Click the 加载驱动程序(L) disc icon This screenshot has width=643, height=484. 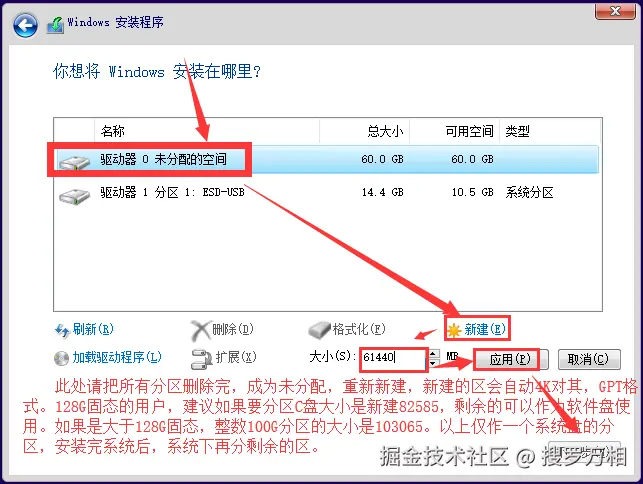click(62, 358)
